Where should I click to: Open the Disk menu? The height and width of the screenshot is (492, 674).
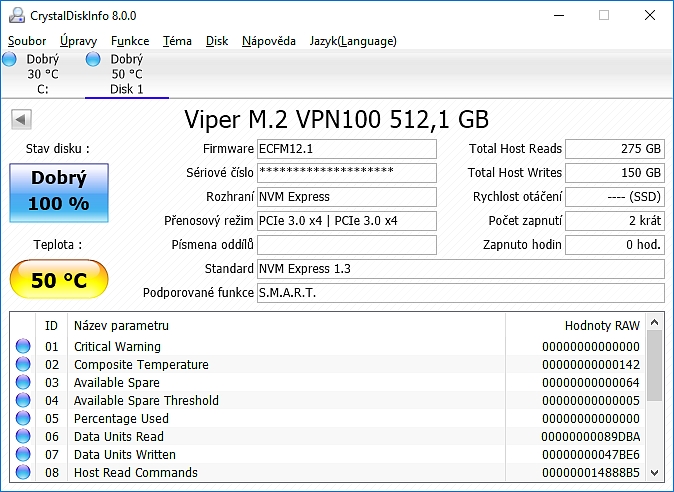[x=217, y=41]
